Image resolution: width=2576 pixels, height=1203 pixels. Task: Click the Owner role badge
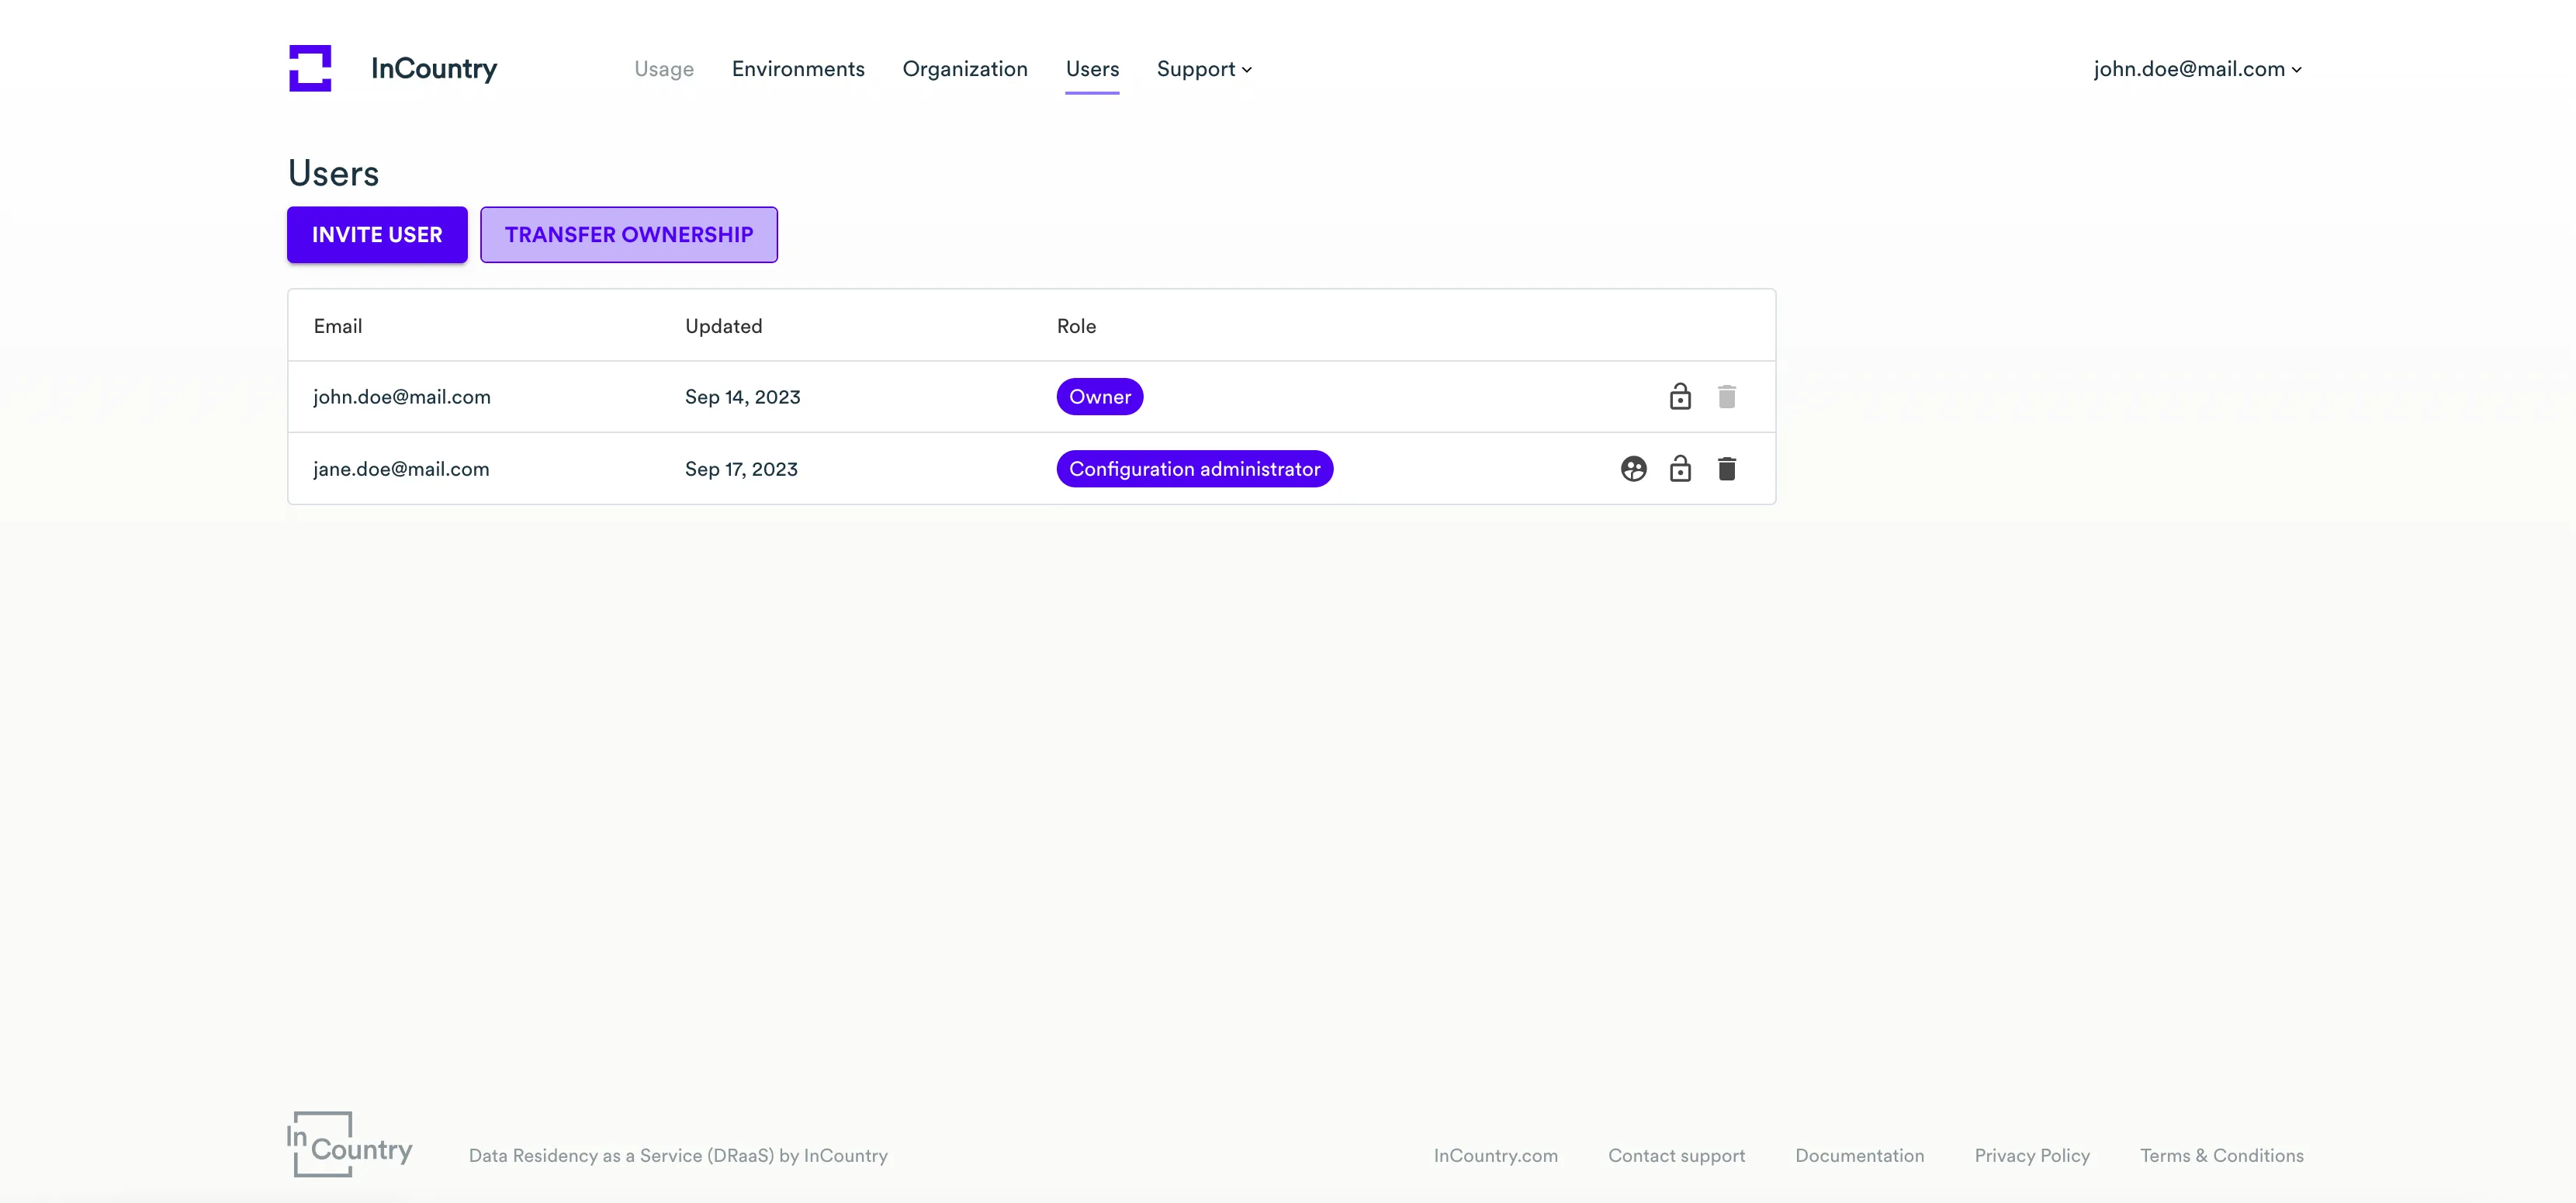1100,397
